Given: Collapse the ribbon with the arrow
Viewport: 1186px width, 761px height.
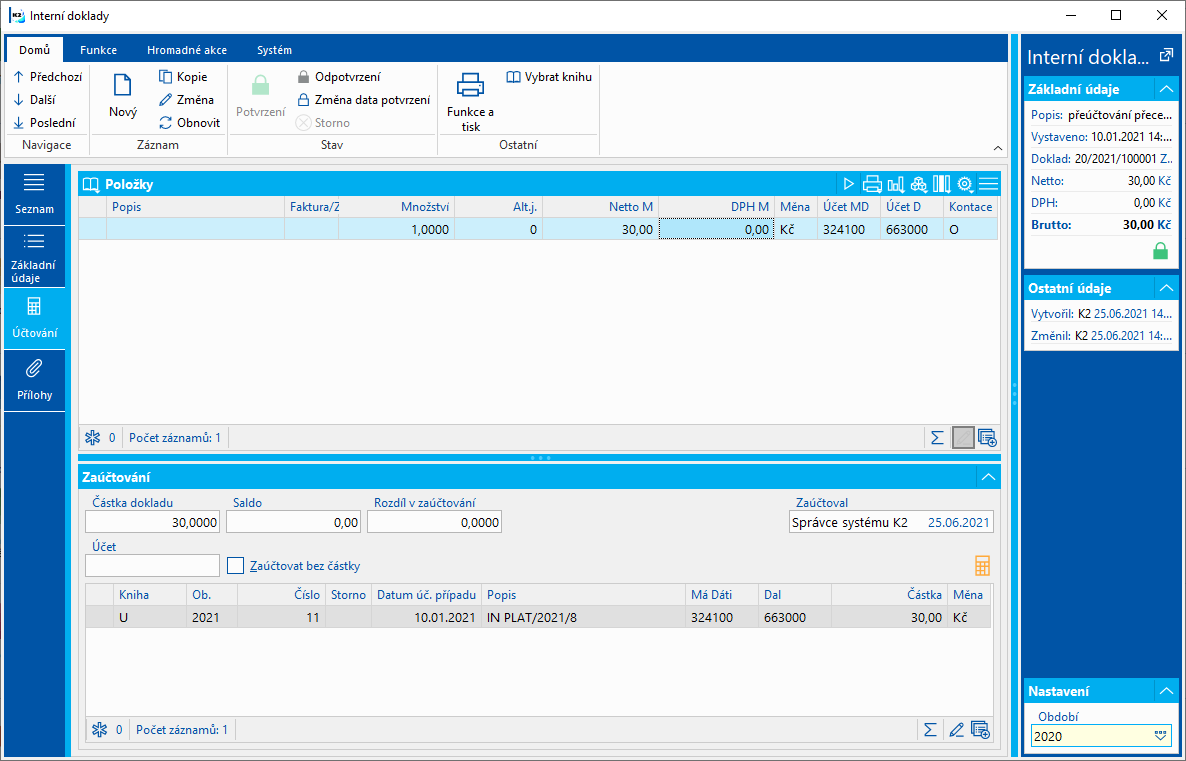Looking at the screenshot, I should pos(997,148).
